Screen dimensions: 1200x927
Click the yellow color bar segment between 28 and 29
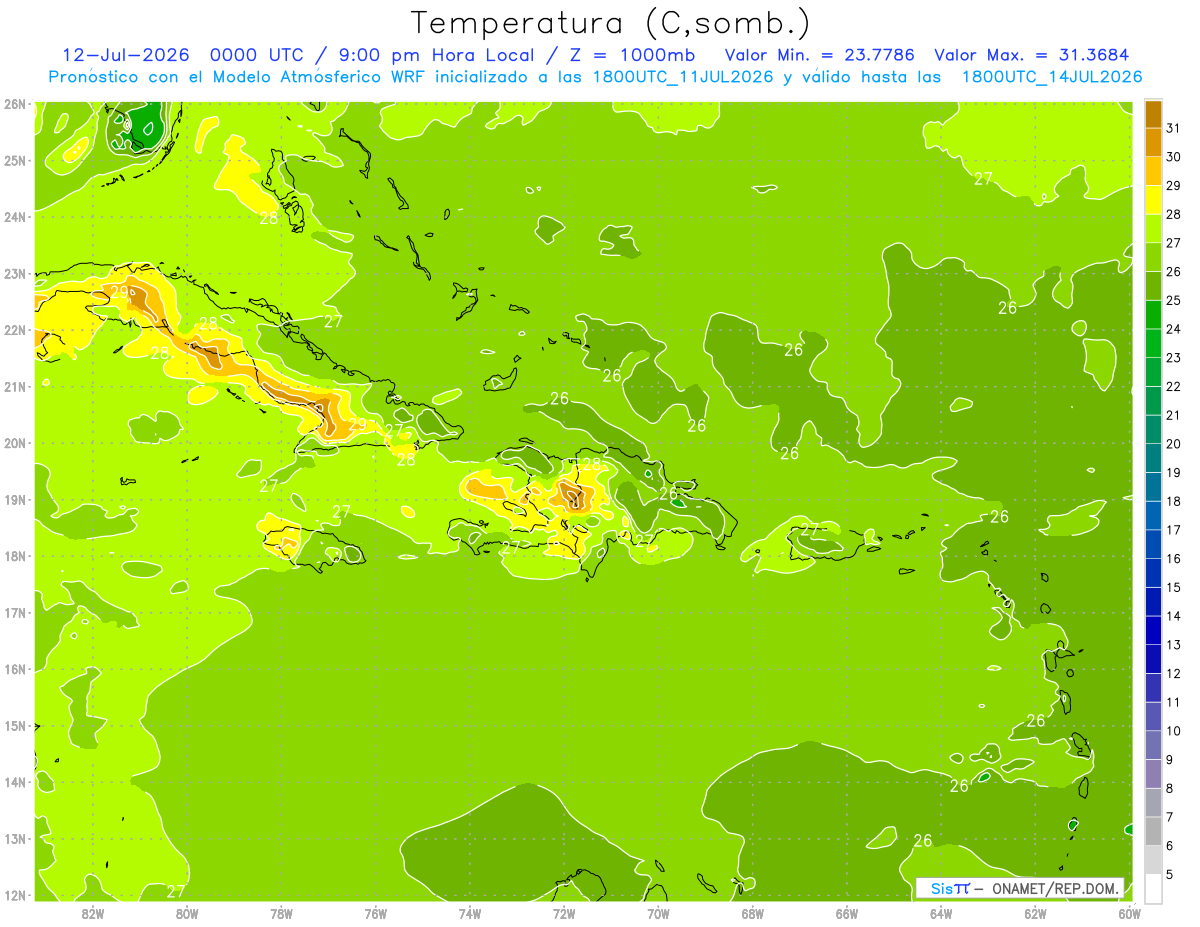point(1153,201)
